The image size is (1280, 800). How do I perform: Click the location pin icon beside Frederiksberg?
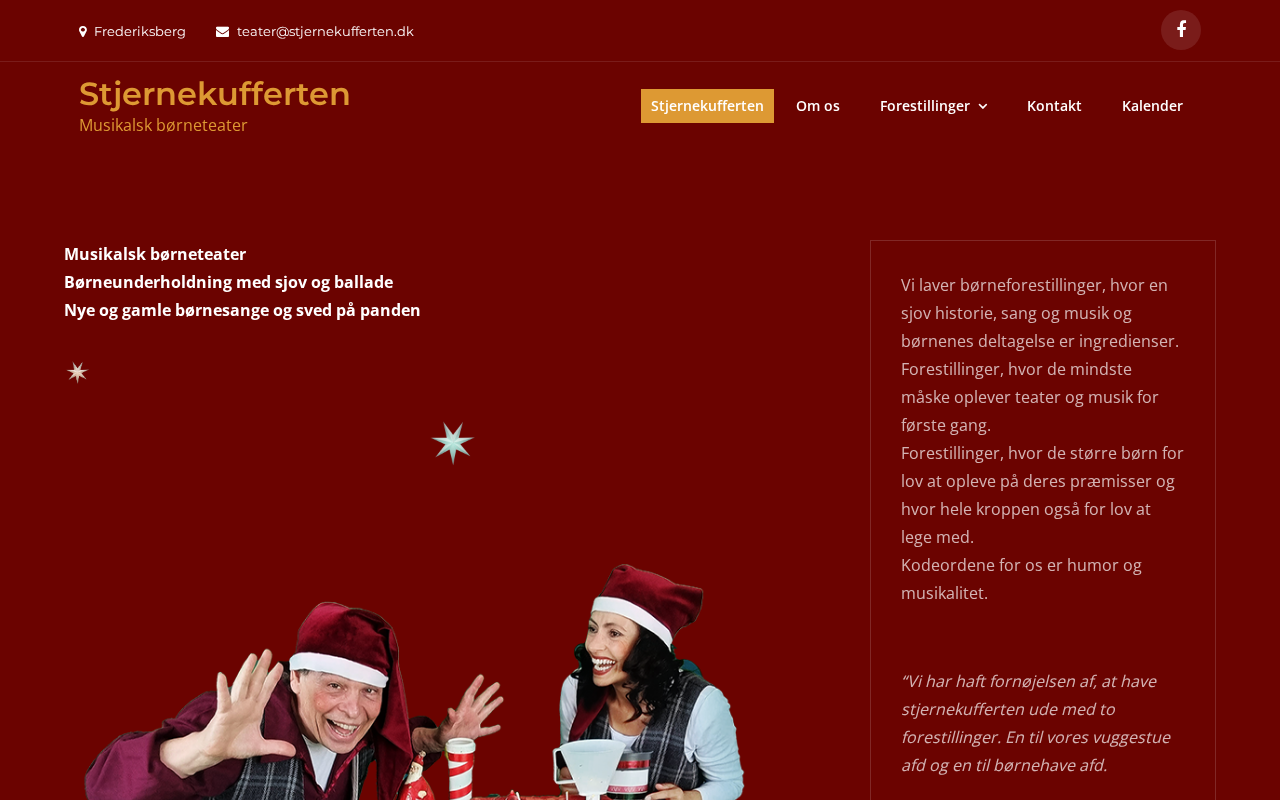[83, 32]
